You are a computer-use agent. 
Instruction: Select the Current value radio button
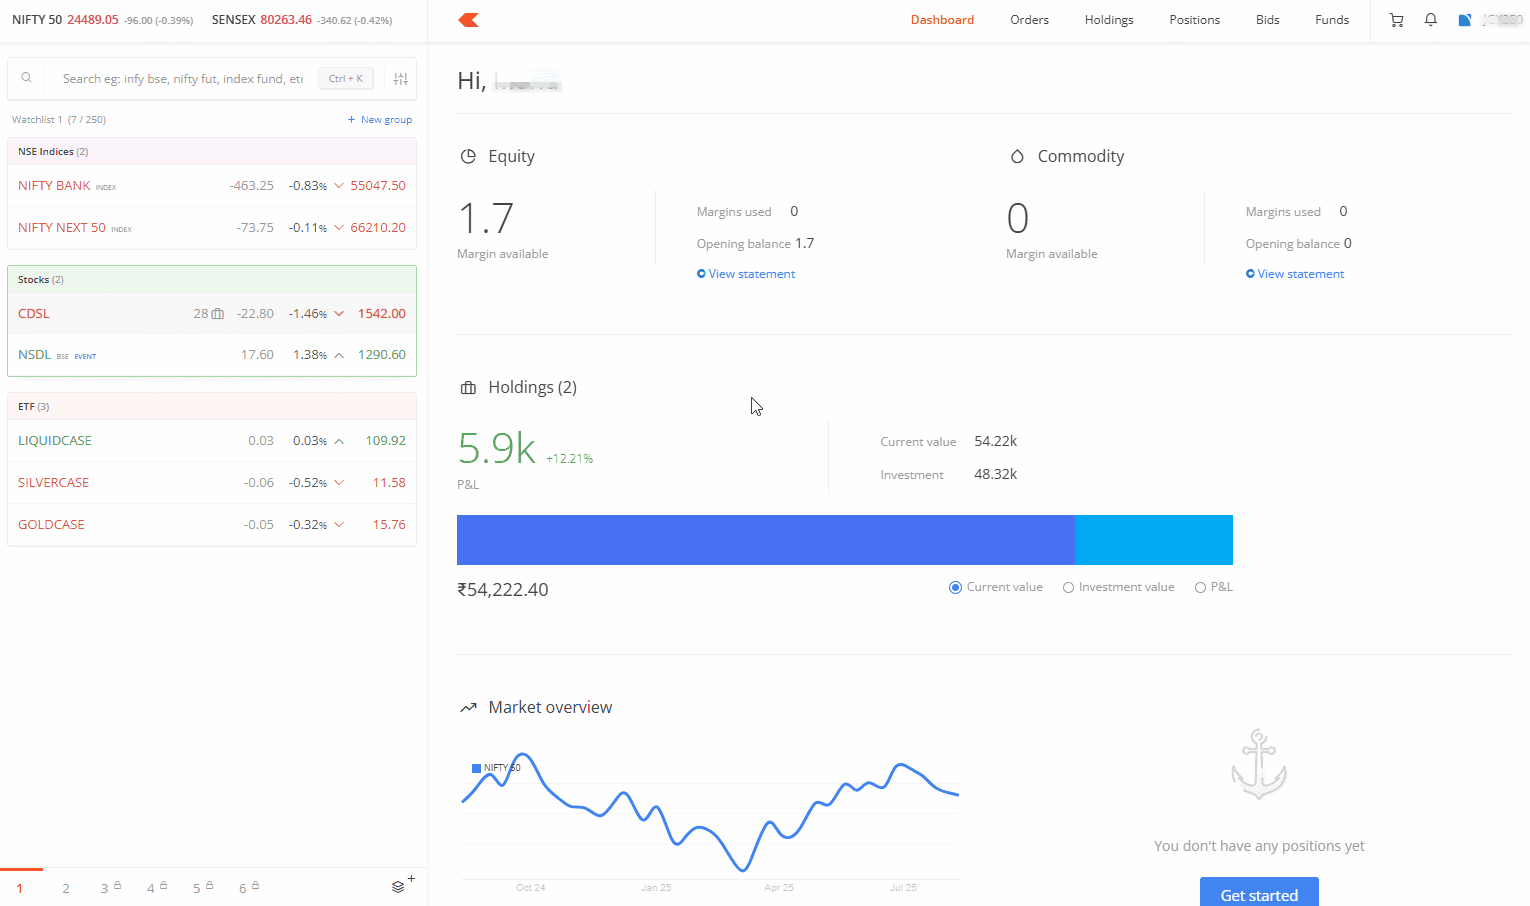point(955,588)
